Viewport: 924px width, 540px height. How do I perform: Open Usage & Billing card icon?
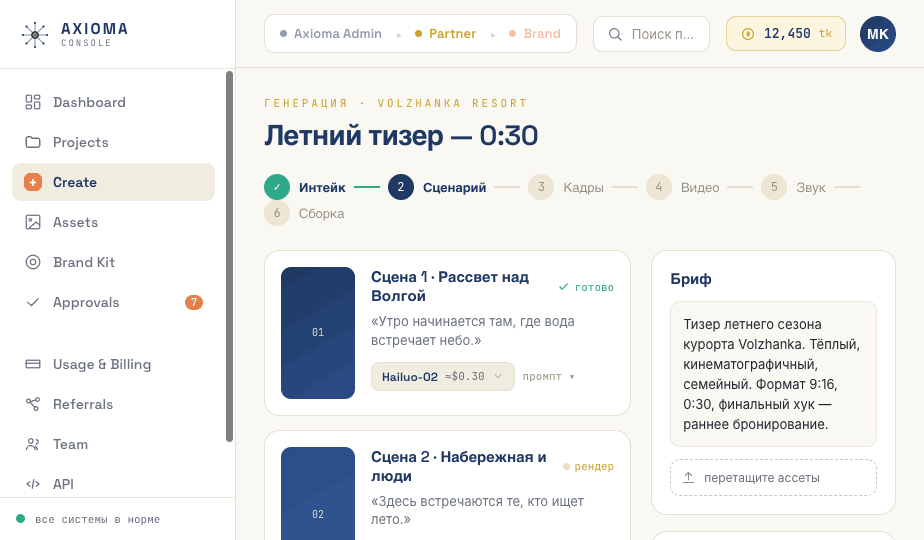[x=33, y=364]
